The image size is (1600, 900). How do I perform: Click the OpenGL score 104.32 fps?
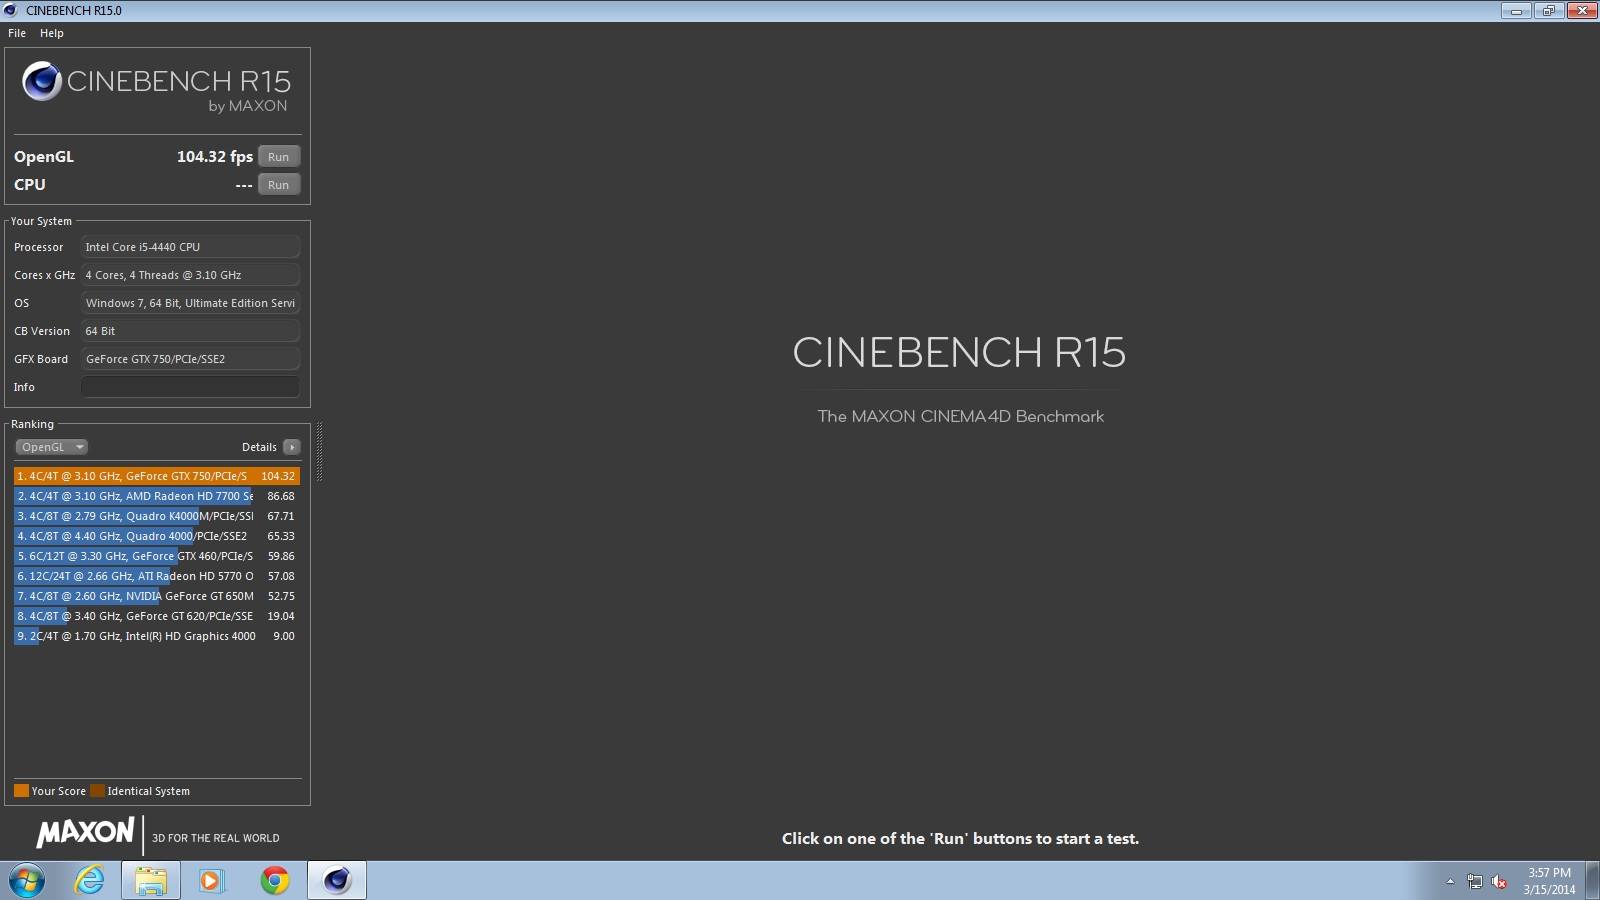click(x=214, y=157)
